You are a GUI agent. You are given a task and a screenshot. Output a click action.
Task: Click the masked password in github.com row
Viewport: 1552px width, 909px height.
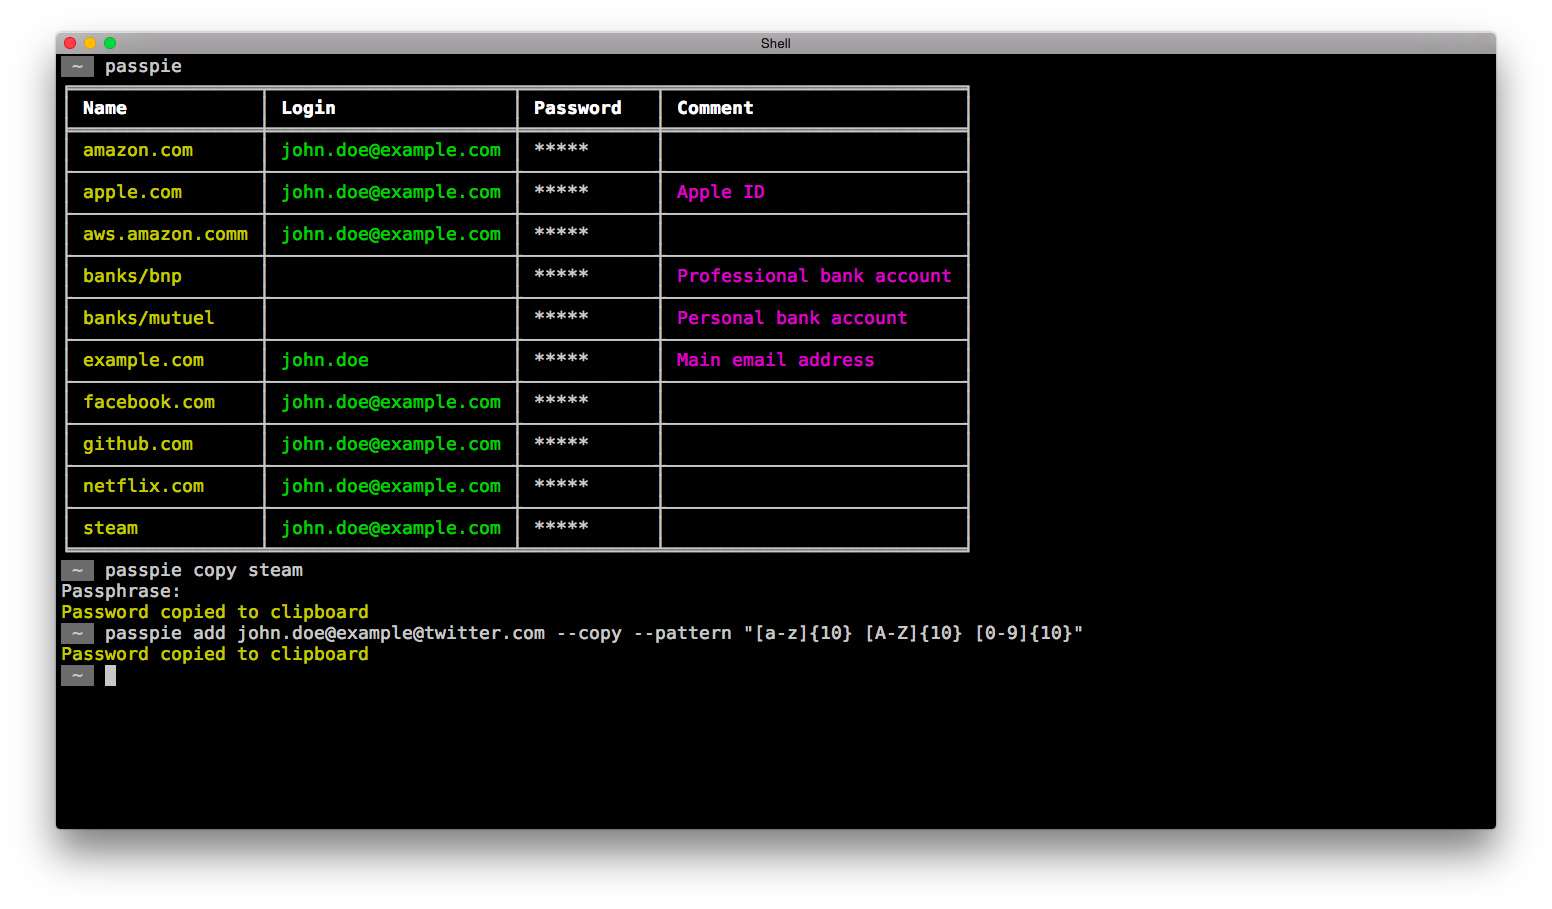561,442
